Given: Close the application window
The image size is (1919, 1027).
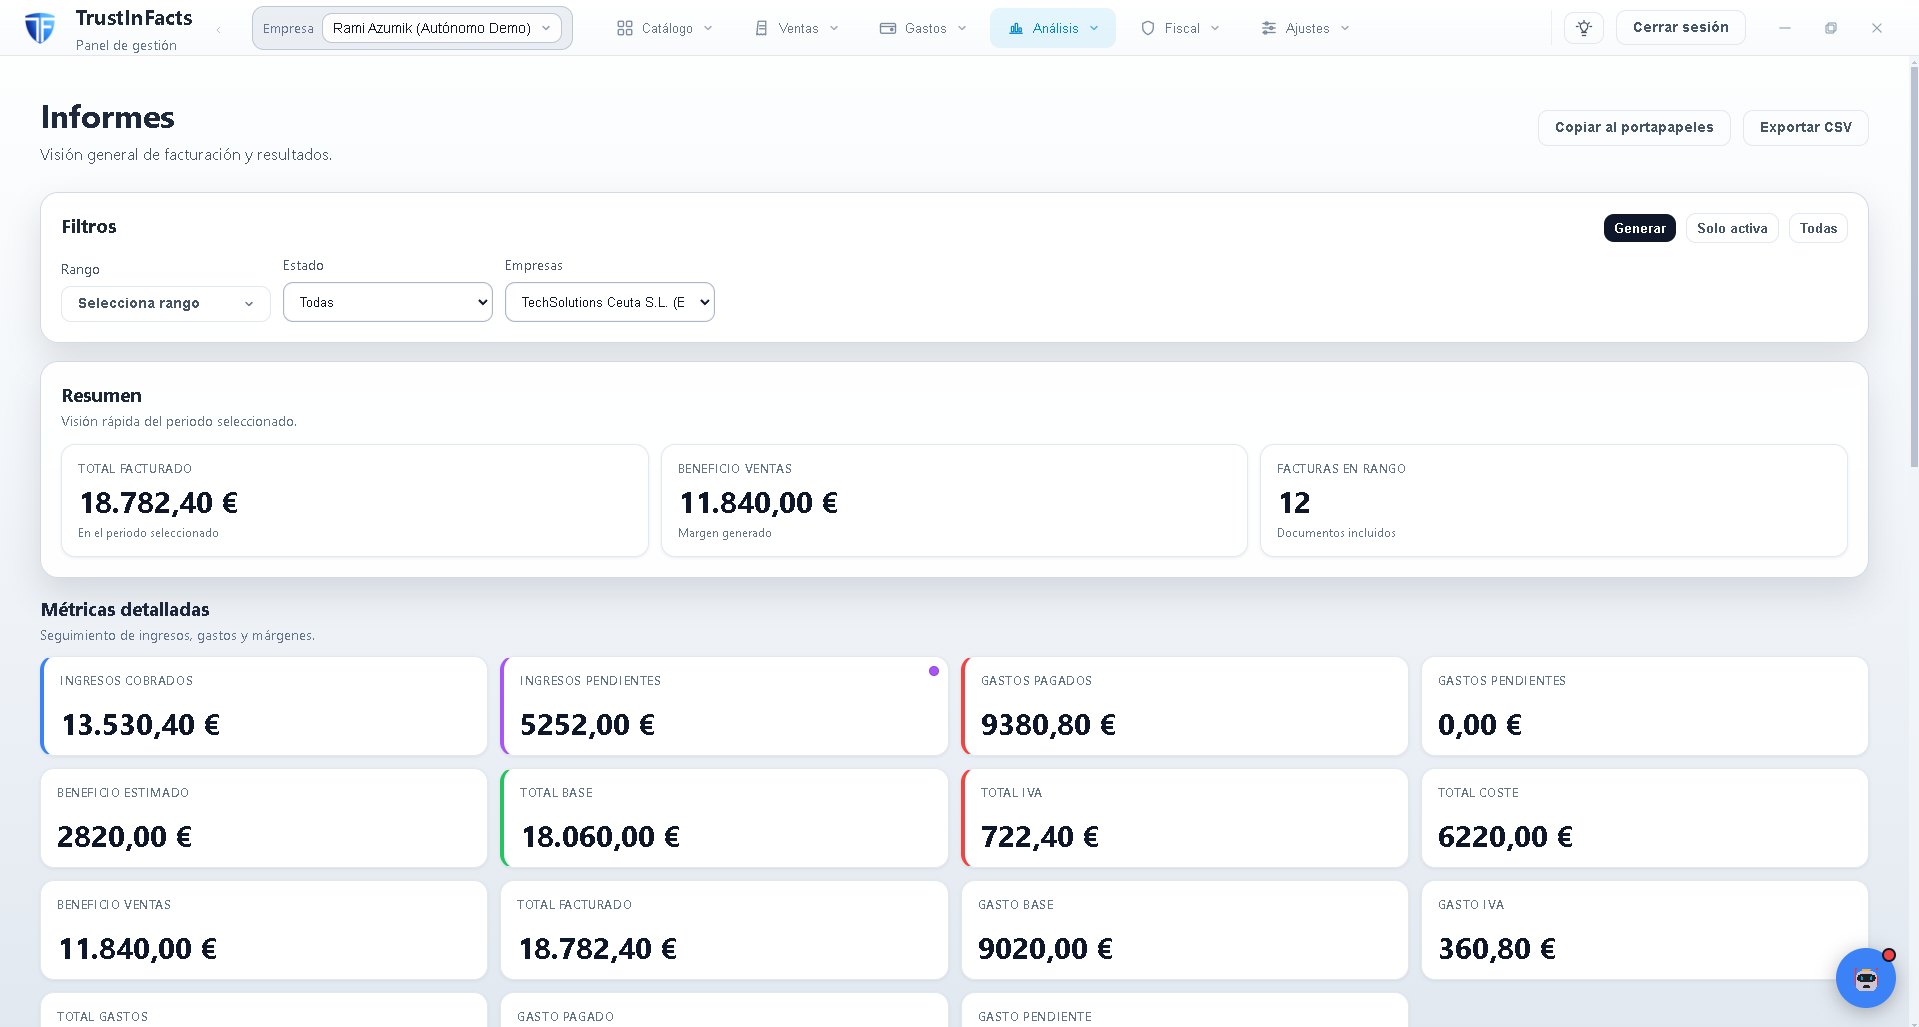Looking at the screenshot, I should 1877,28.
